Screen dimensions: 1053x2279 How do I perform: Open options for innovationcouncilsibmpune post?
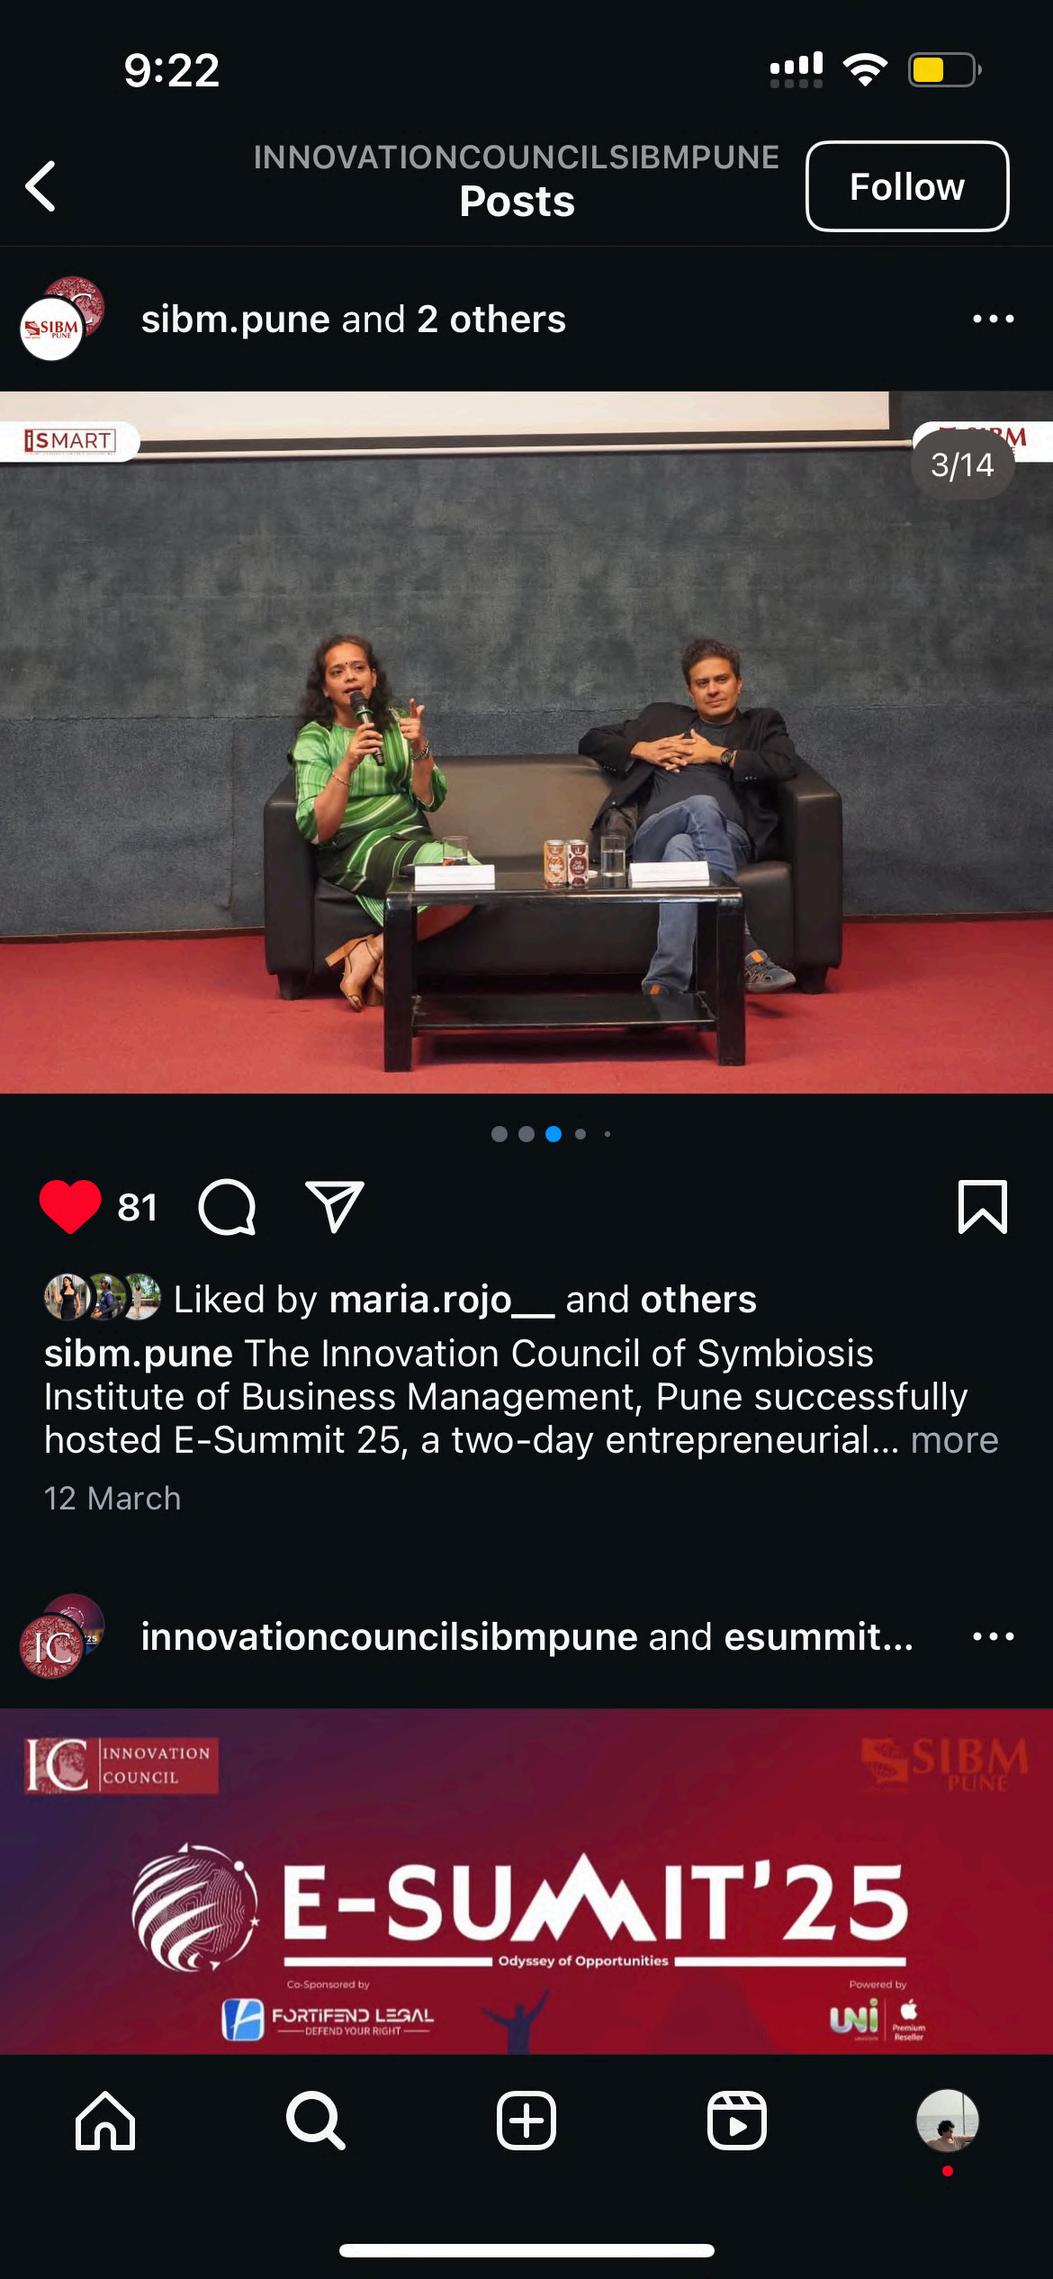pos(993,1637)
